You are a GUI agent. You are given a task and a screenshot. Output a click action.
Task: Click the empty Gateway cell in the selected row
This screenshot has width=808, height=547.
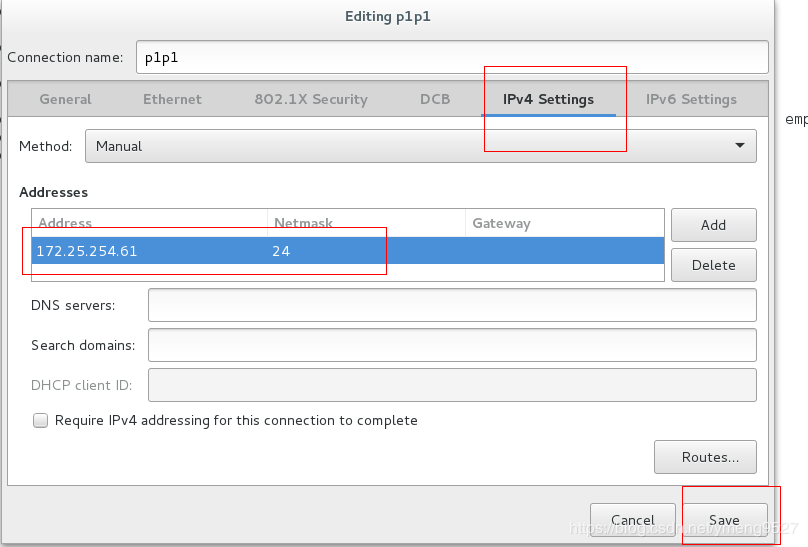pyautogui.click(x=563, y=251)
